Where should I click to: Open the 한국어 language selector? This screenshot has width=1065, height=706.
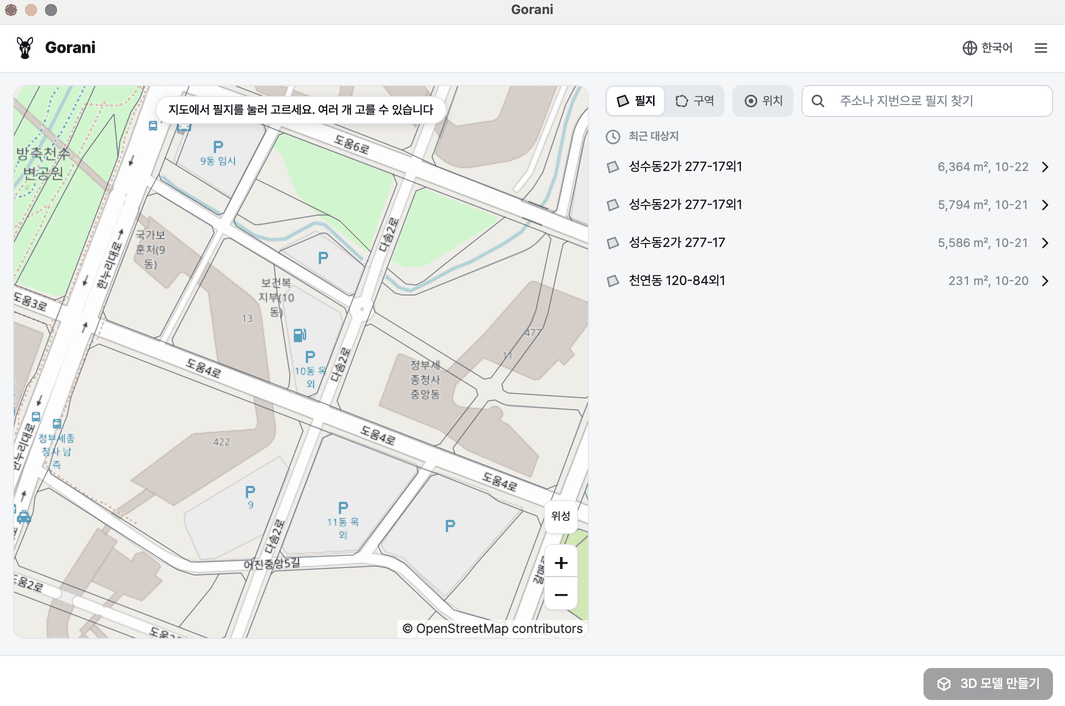(988, 48)
